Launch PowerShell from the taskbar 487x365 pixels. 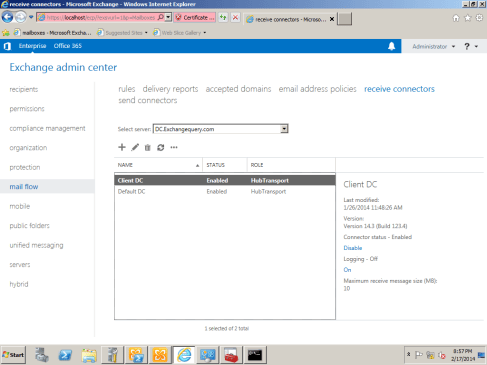pyautogui.click(x=65, y=355)
